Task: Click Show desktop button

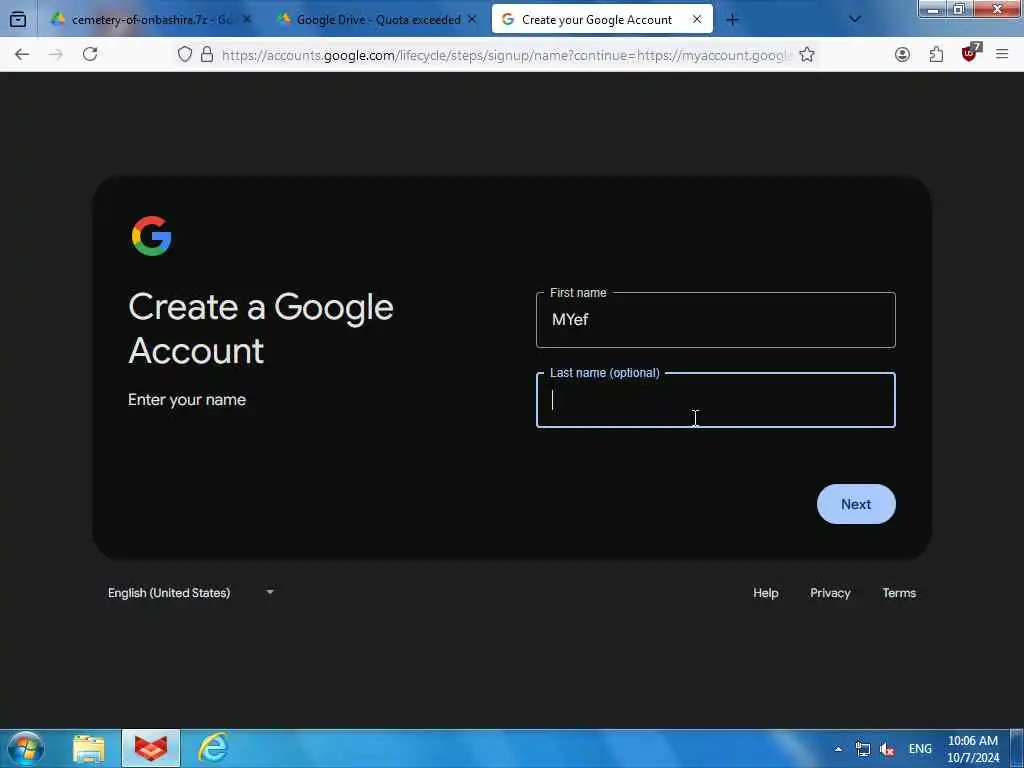Action: click(1017, 749)
